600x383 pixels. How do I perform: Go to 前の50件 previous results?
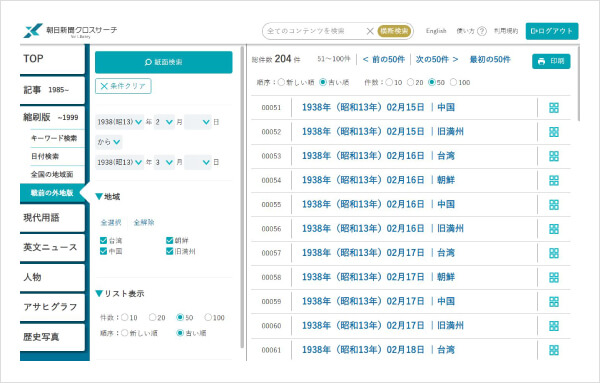point(383,59)
